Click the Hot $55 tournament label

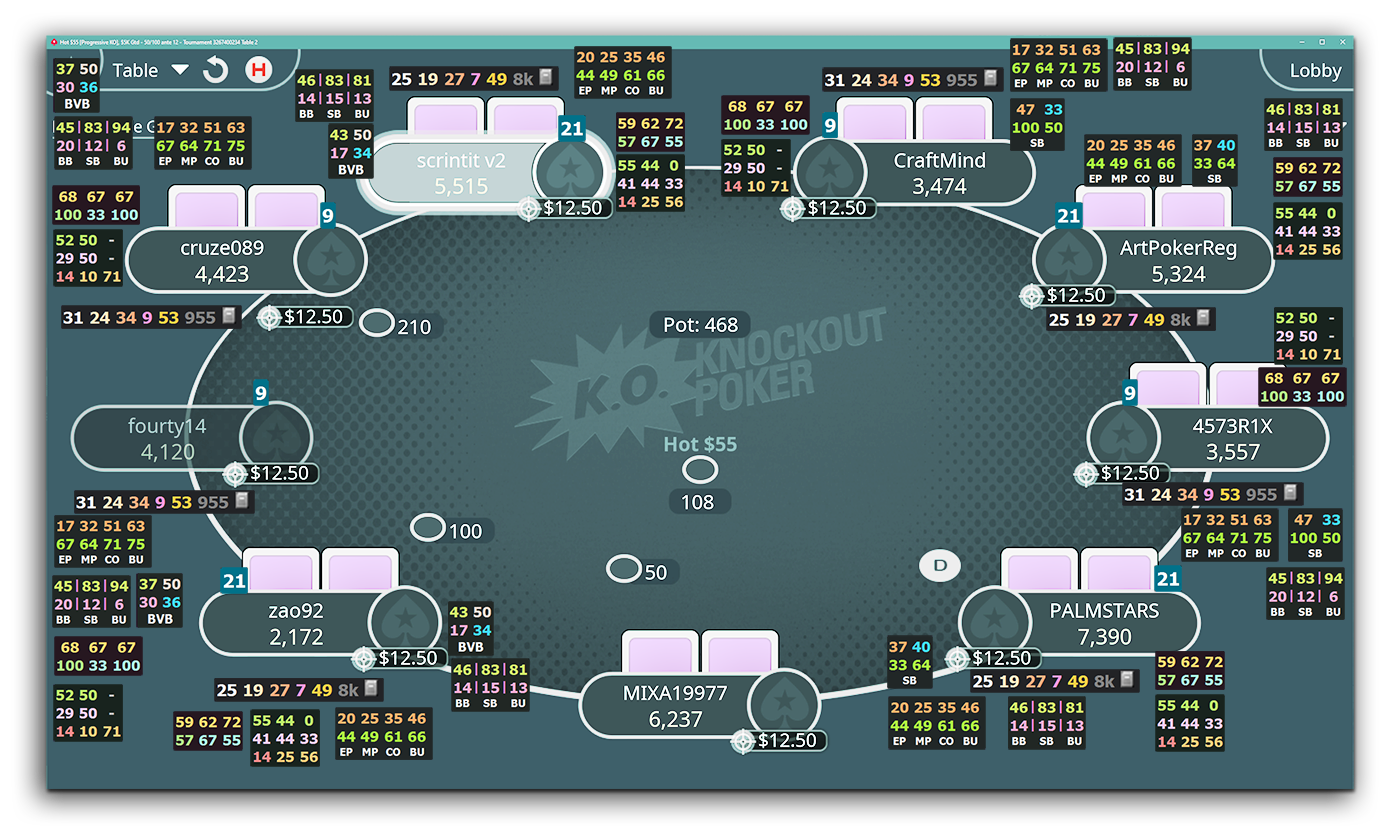pyautogui.click(x=700, y=444)
